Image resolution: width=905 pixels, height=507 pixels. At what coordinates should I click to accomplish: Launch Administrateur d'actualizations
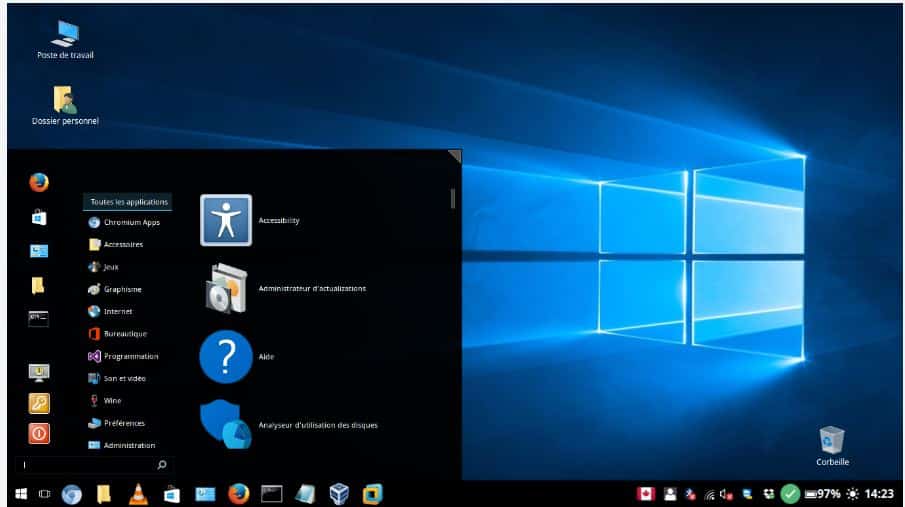(x=283, y=288)
